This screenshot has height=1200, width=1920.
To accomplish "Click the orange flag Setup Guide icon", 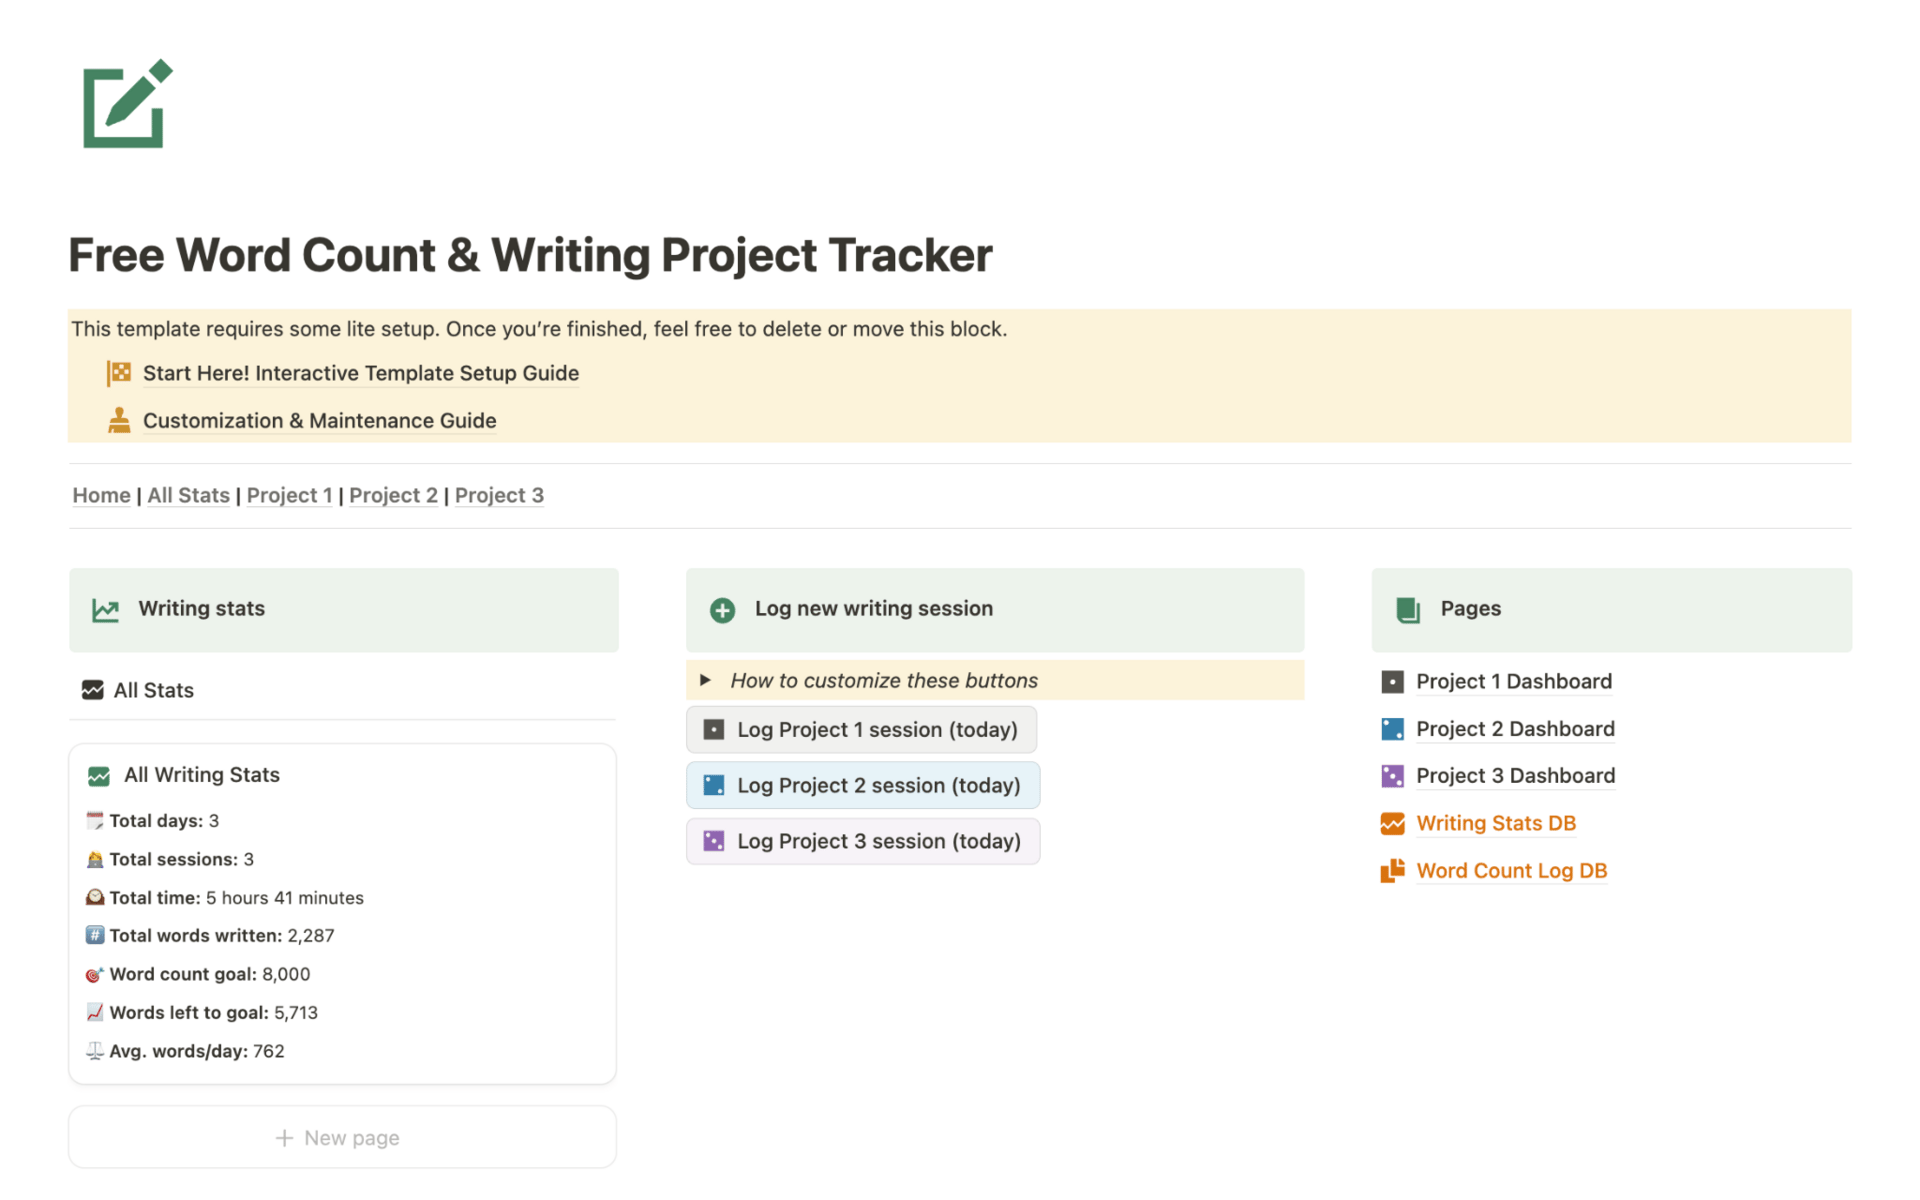I will click(x=119, y=373).
